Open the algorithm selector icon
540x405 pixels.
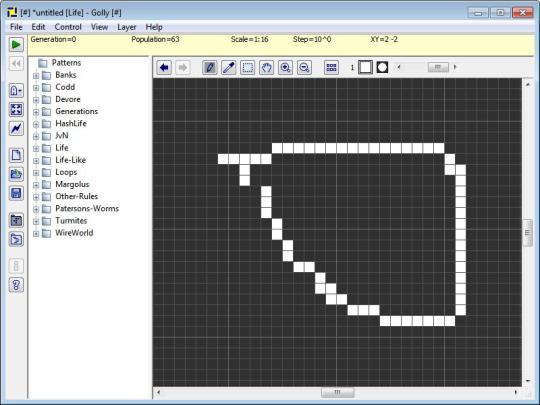pyautogui.click(x=16, y=91)
